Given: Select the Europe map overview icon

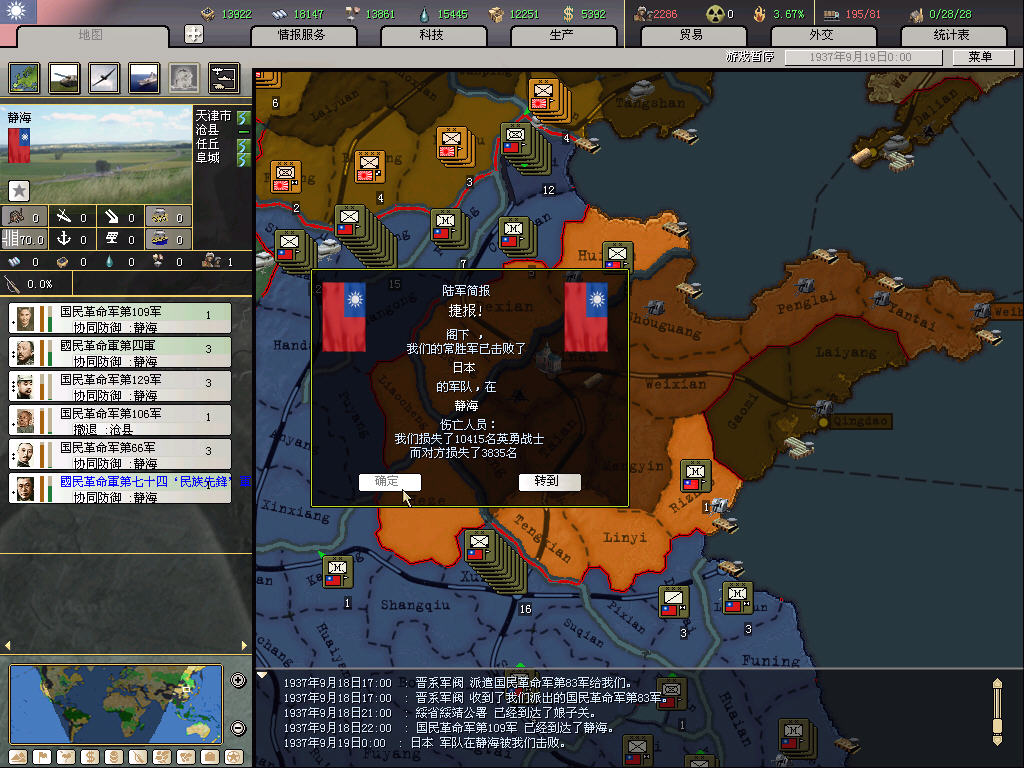Looking at the screenshot, I should 24,78.
